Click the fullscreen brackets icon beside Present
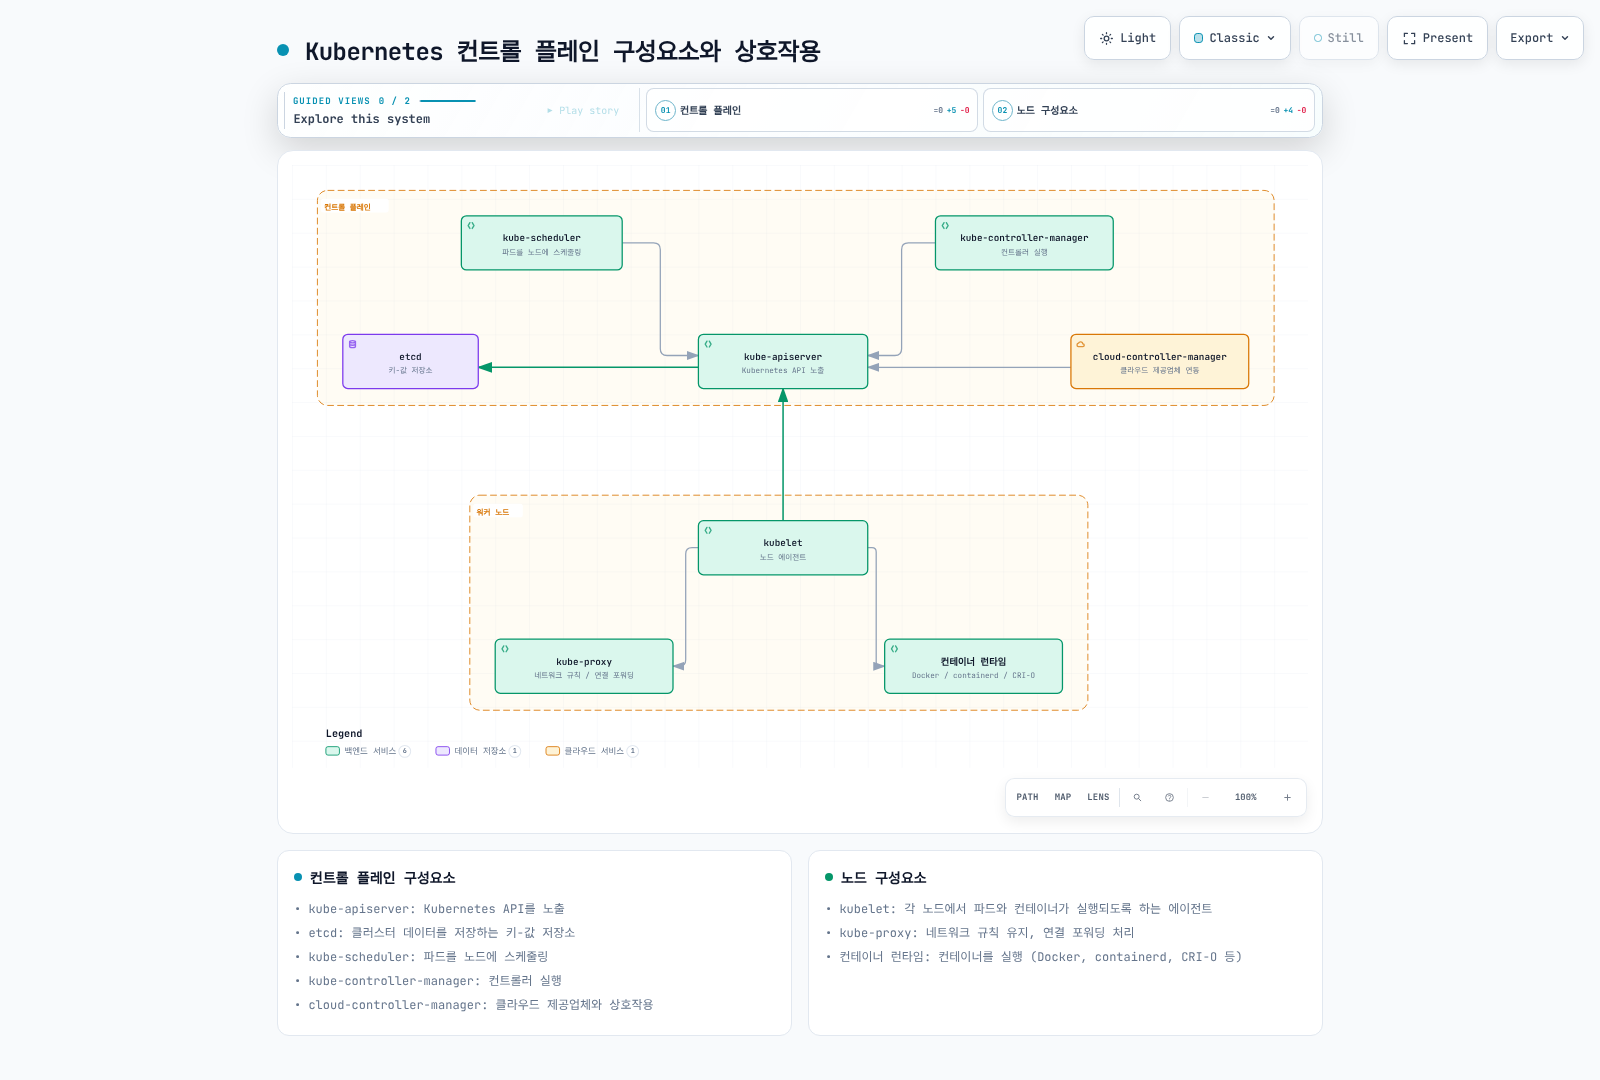Viewport: 1600px width, 1080px height. (x=1409, y=38)
